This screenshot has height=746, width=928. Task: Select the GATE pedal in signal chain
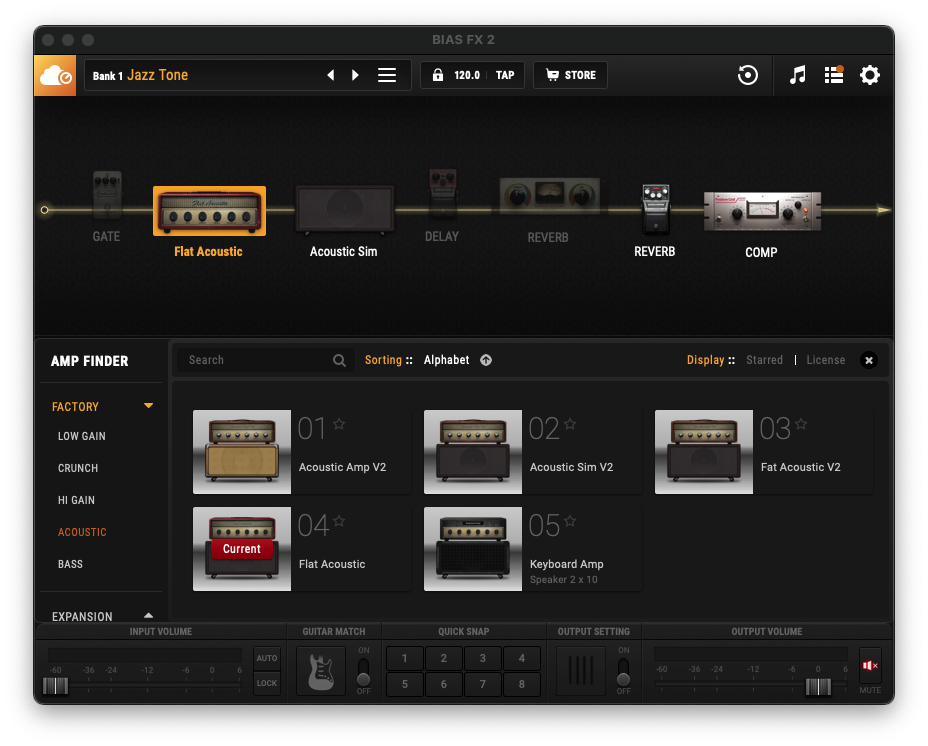click(107, 195)
